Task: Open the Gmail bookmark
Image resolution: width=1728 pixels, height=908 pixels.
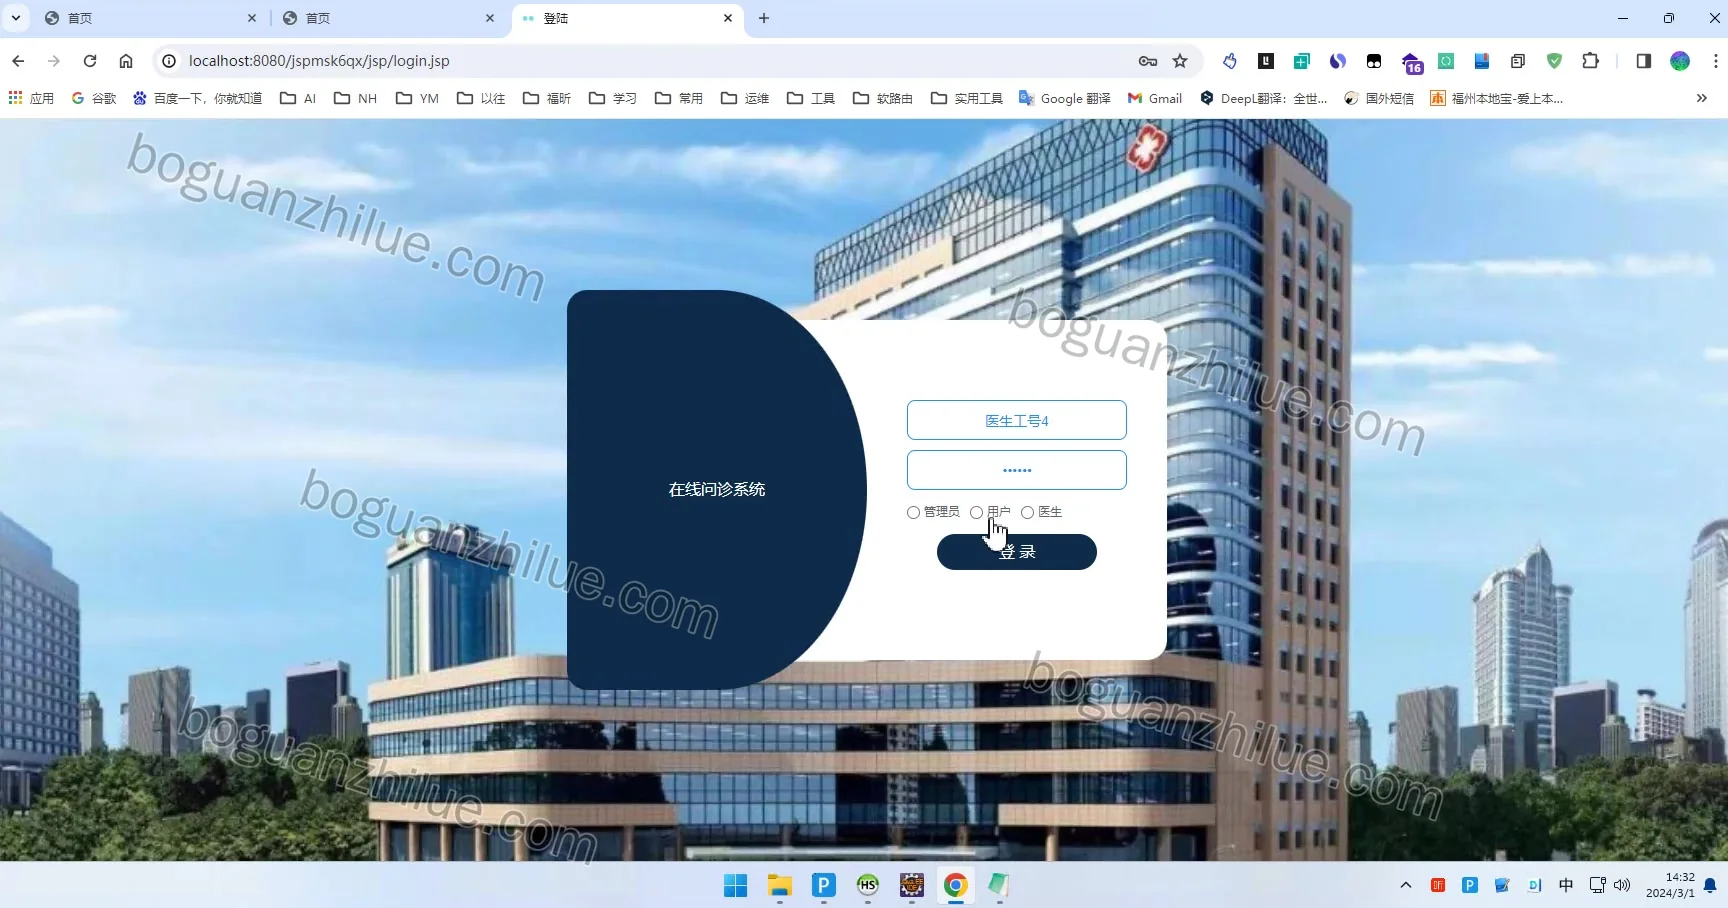Action: pos(1155,98)
